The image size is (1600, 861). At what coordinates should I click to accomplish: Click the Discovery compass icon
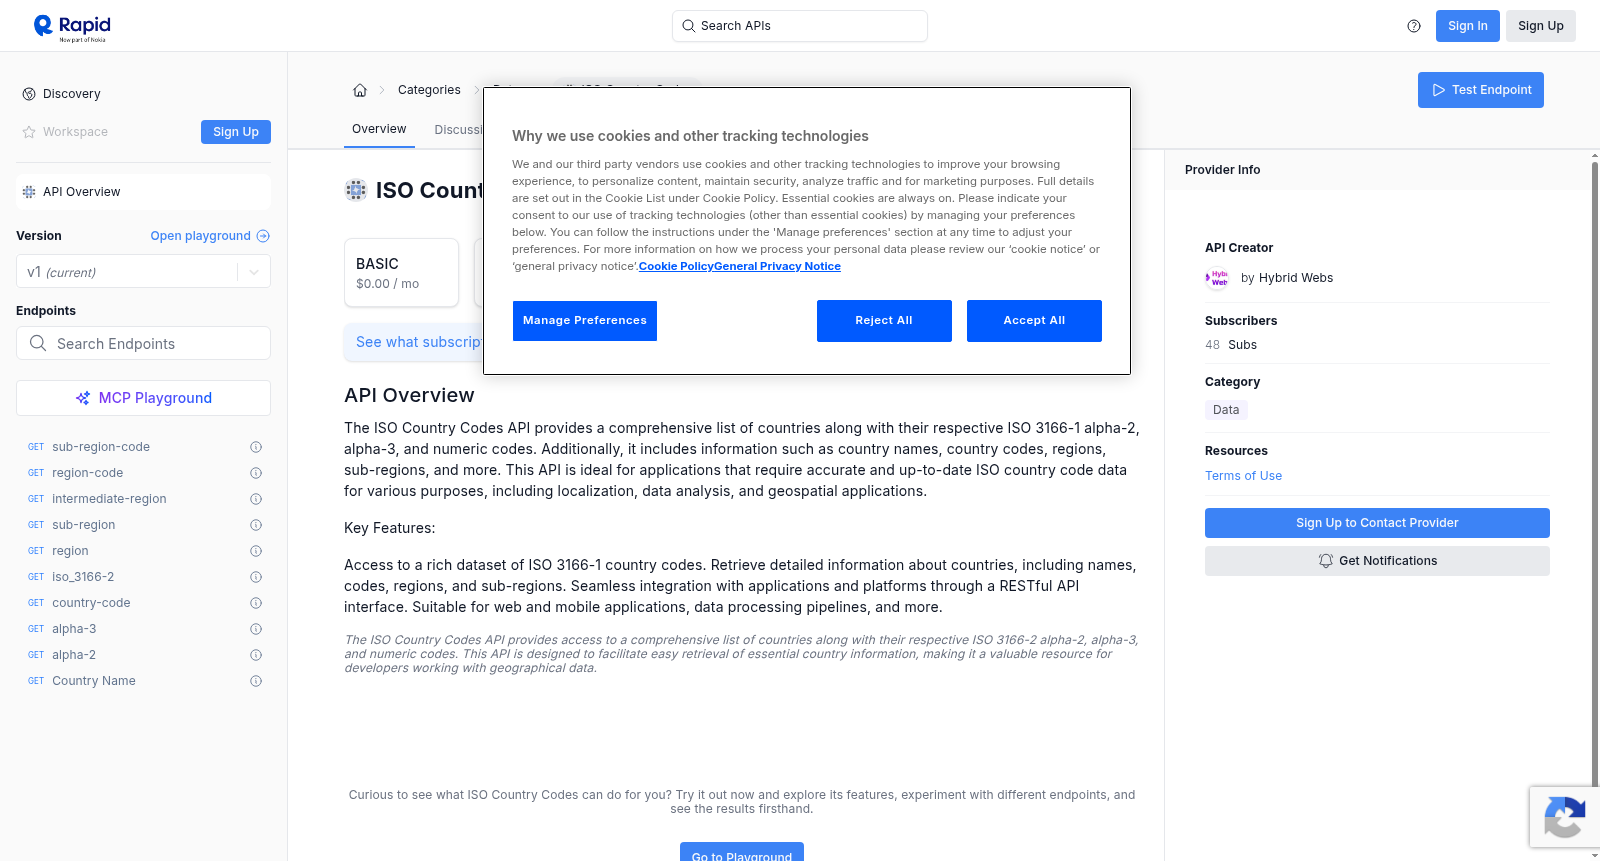[29, 94]
